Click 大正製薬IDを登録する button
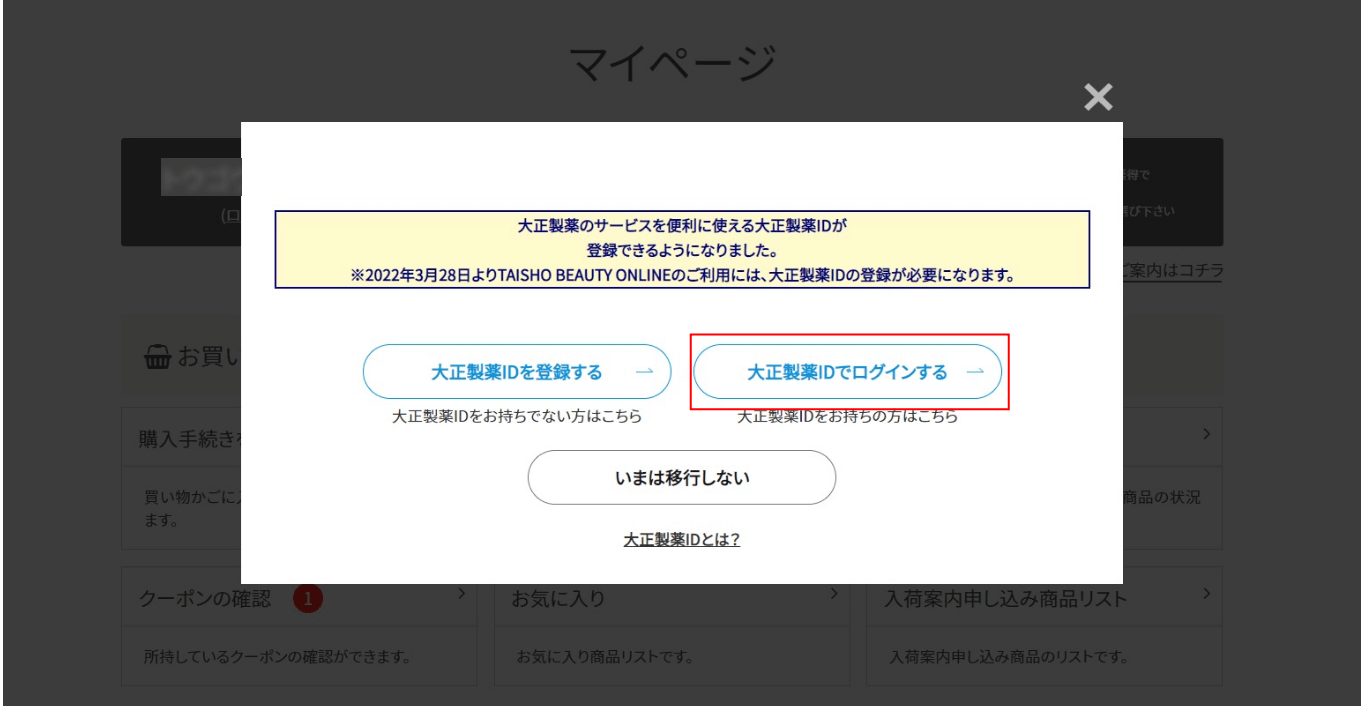 [x=517, y=372]
